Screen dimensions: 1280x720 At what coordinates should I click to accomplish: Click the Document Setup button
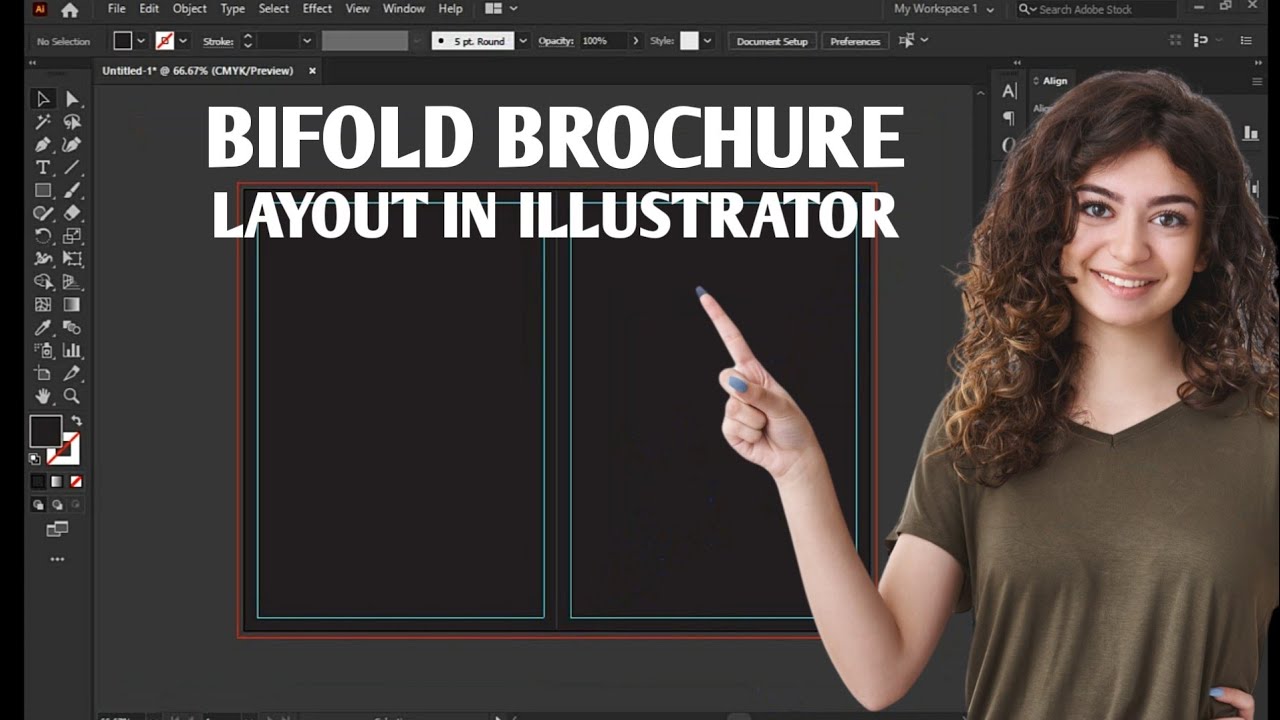[772, 41]
